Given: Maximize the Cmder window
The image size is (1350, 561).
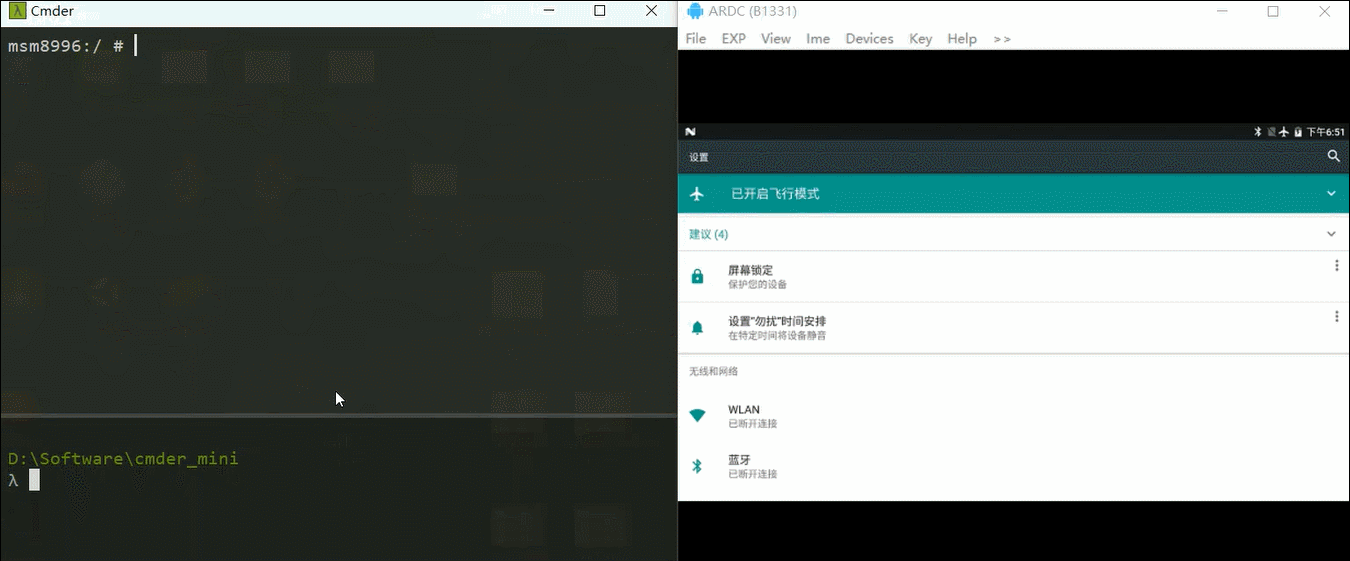Looking at the screenshot, I should coord(599,11).
